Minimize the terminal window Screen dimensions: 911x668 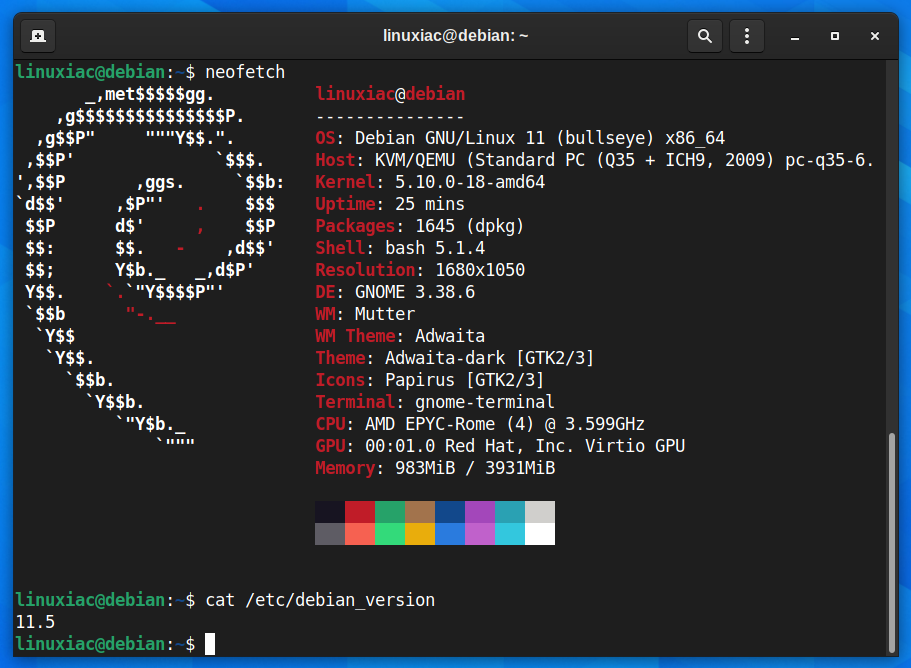pyautogui.click(x=795, y=36)
